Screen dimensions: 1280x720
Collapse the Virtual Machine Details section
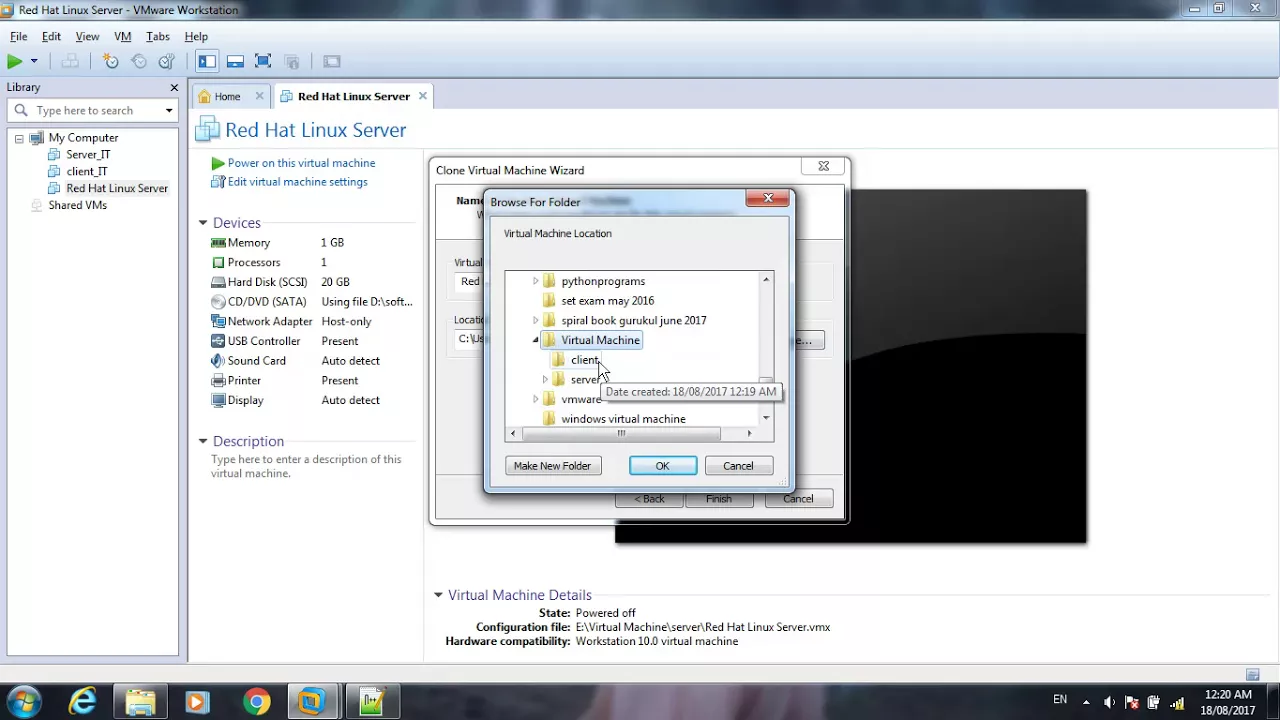(x=438, y=595)
